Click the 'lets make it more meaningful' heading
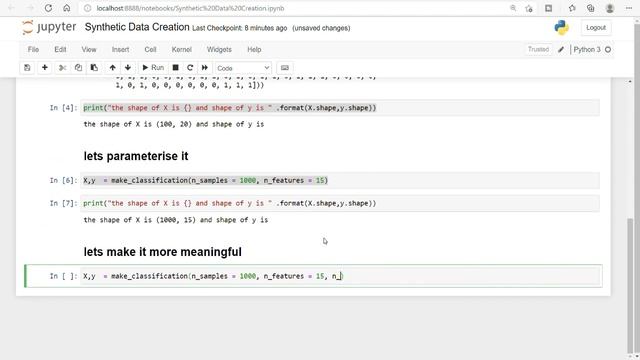The width and height of the screenshot is (640, 360). (162, 252)
